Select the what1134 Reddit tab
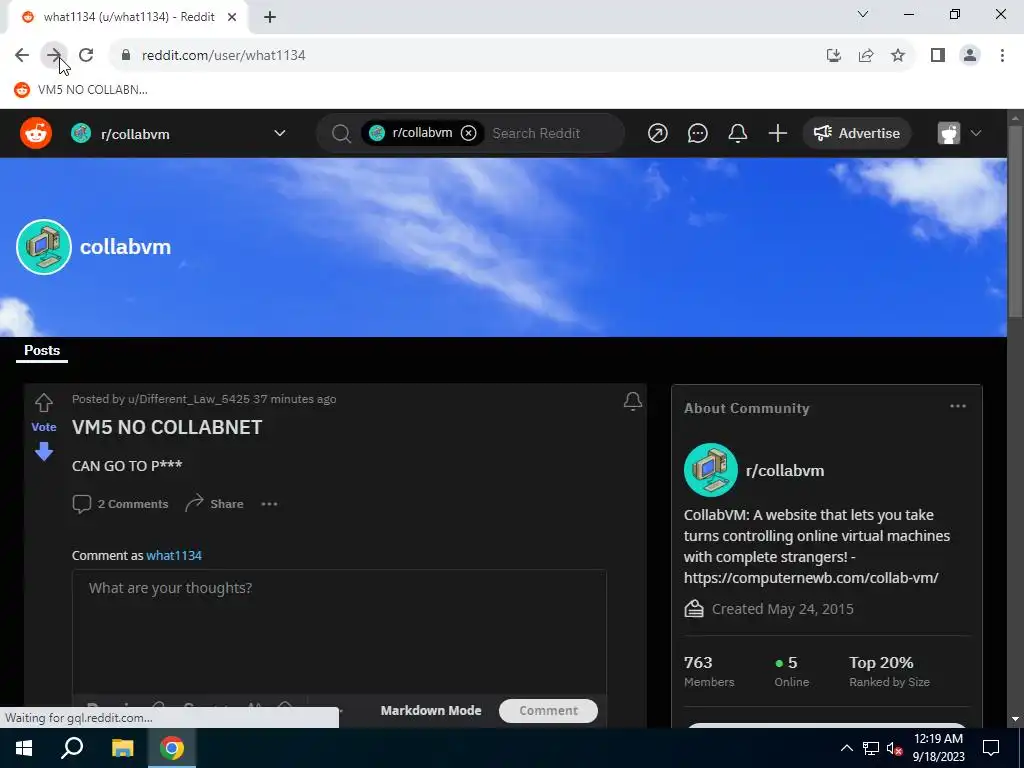 [x=128, y=17]
